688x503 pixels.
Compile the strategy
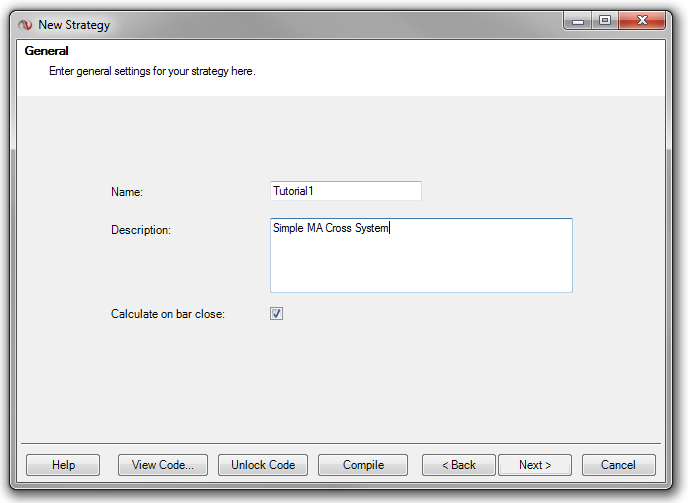[363, 465]
